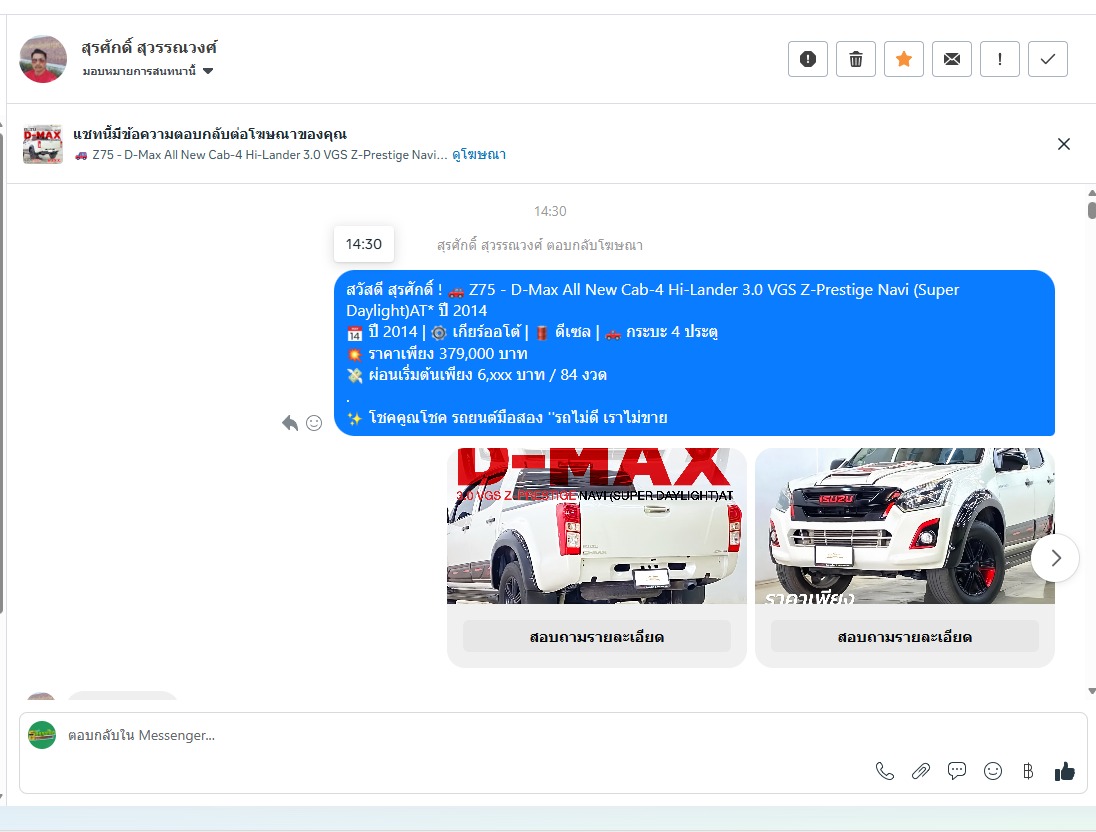Viewport: 1096px width, 832px height.
Task: Open emoji picker in reply bar
Action: point(993,771)
